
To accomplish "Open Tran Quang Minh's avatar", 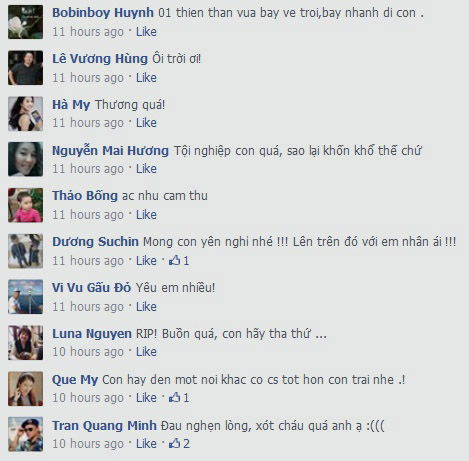I will click(25, 434).
